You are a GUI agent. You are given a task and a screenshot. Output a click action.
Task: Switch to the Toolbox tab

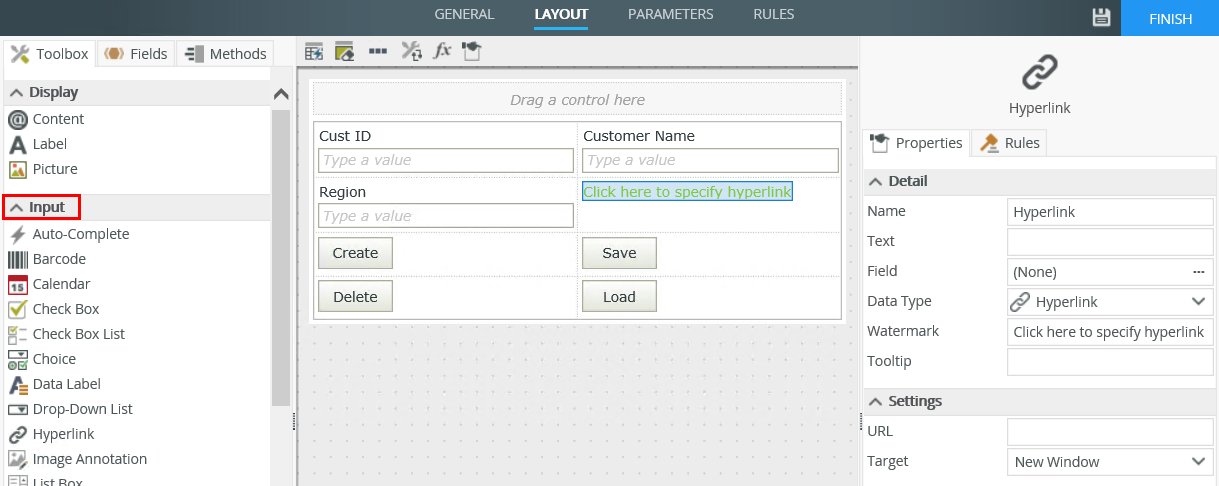pos(50,54)
